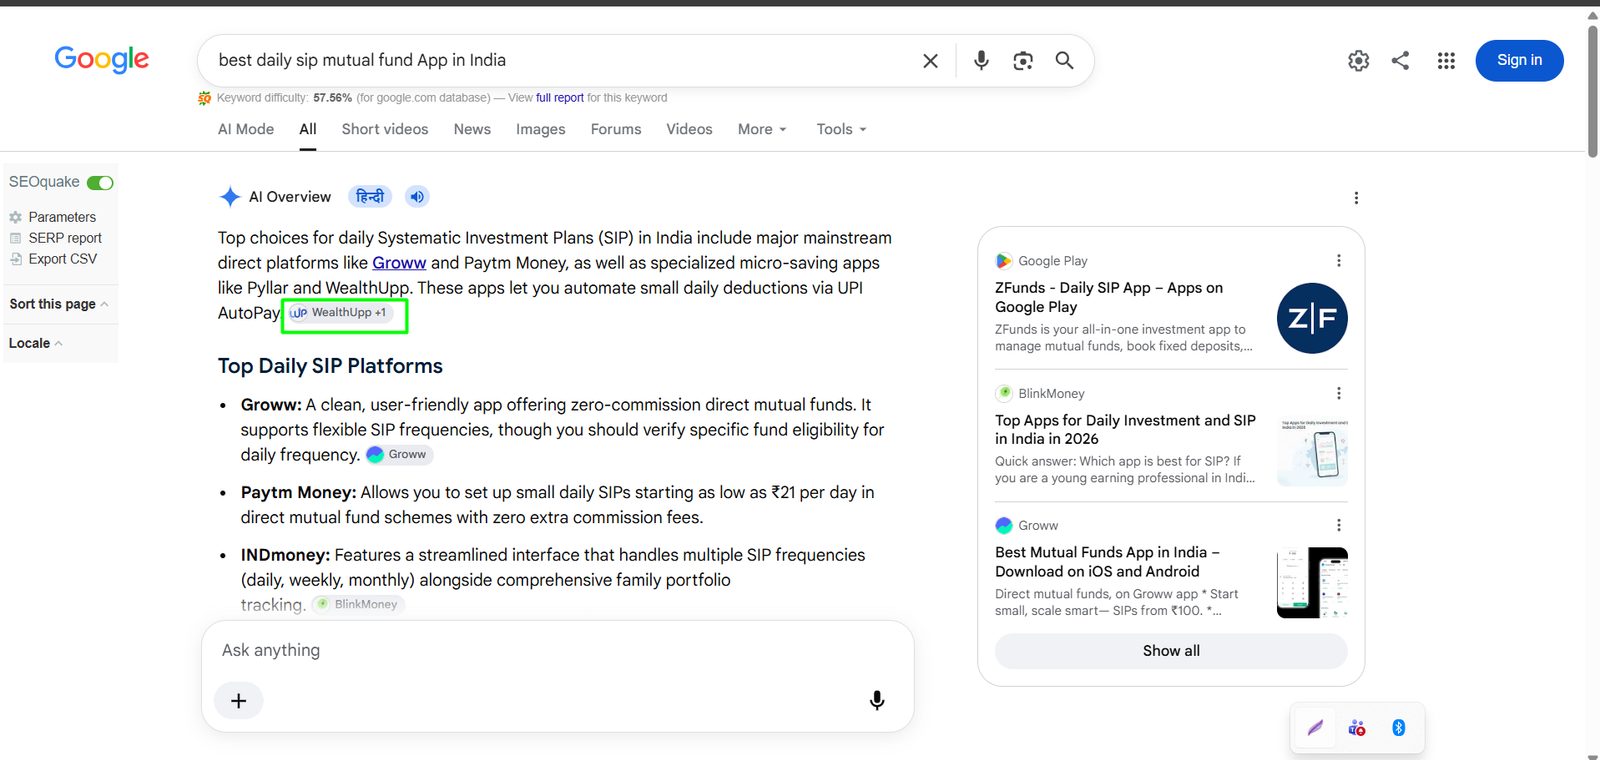Clear the search box with the X icon
This screenshot has width=1600, height=760.
930,61
